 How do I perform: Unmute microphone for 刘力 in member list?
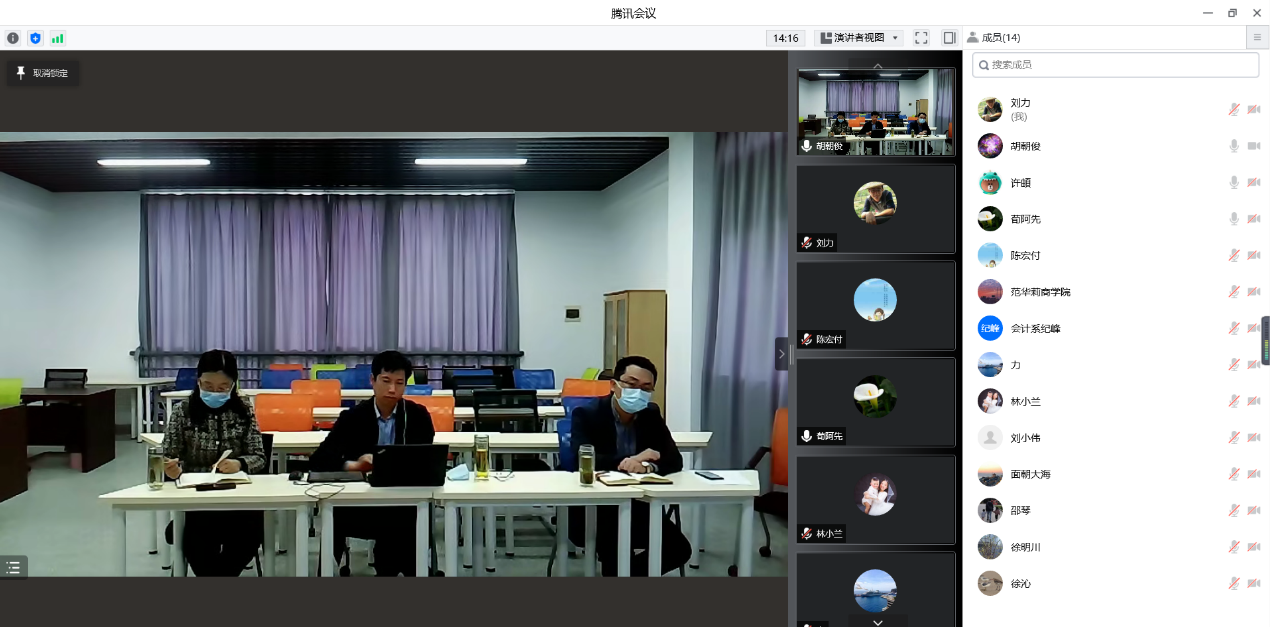tap(1234, 110)
